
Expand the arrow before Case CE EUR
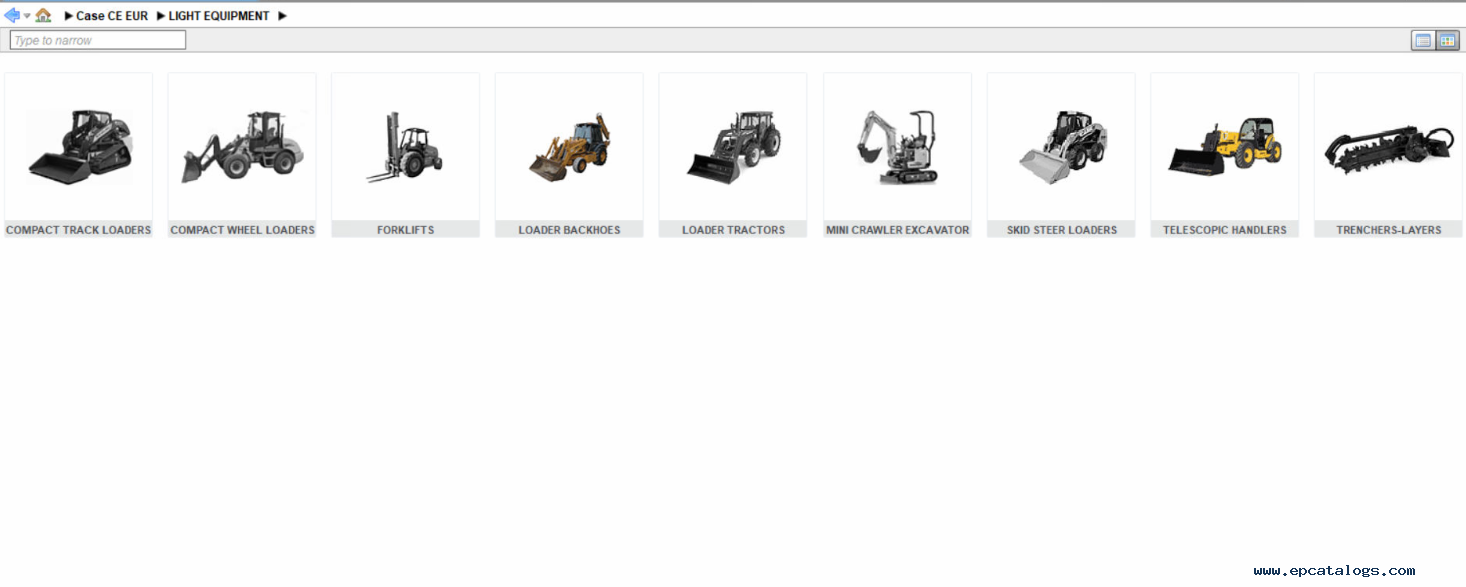click(68, 16)
